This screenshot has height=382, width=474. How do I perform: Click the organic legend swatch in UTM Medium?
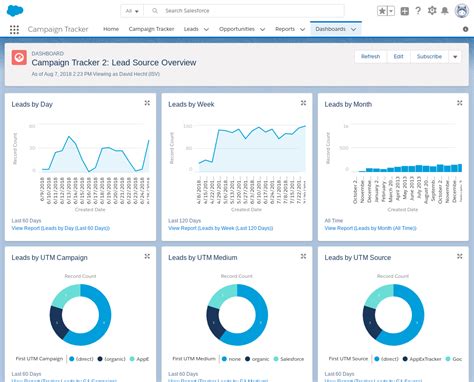point(247,359)
